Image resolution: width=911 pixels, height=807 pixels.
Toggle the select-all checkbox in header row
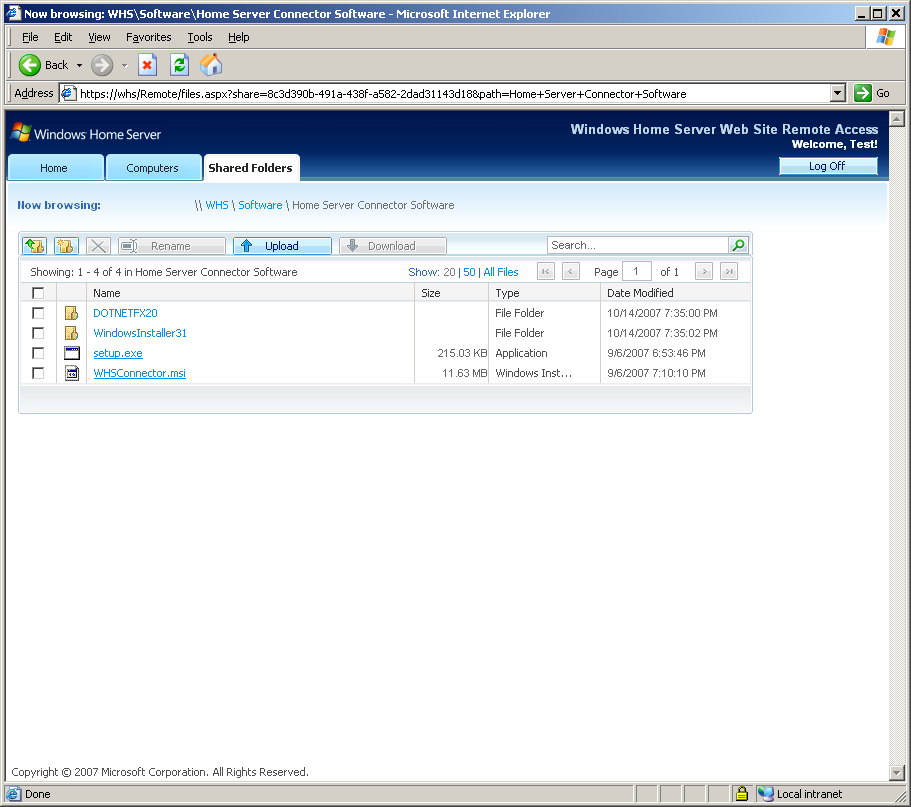click(x=38, y=293)
